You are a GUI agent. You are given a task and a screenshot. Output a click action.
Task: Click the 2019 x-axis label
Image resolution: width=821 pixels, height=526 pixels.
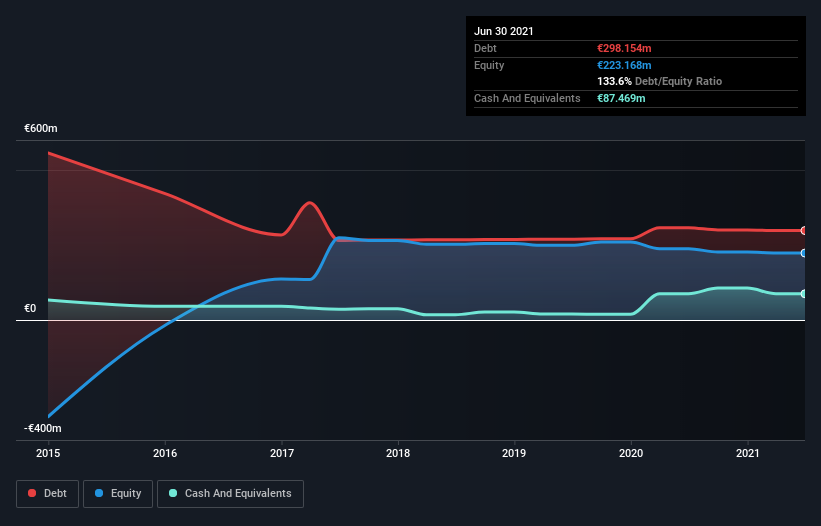[514, 453]
